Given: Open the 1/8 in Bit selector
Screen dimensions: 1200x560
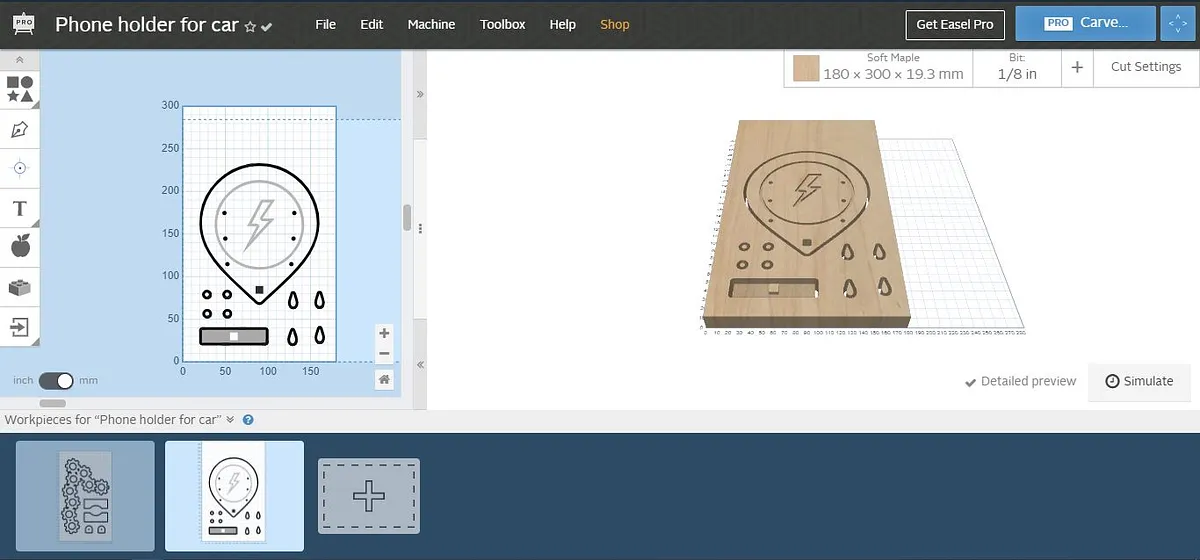Looking at the screenshot, I should click(x=1017, y=67).
